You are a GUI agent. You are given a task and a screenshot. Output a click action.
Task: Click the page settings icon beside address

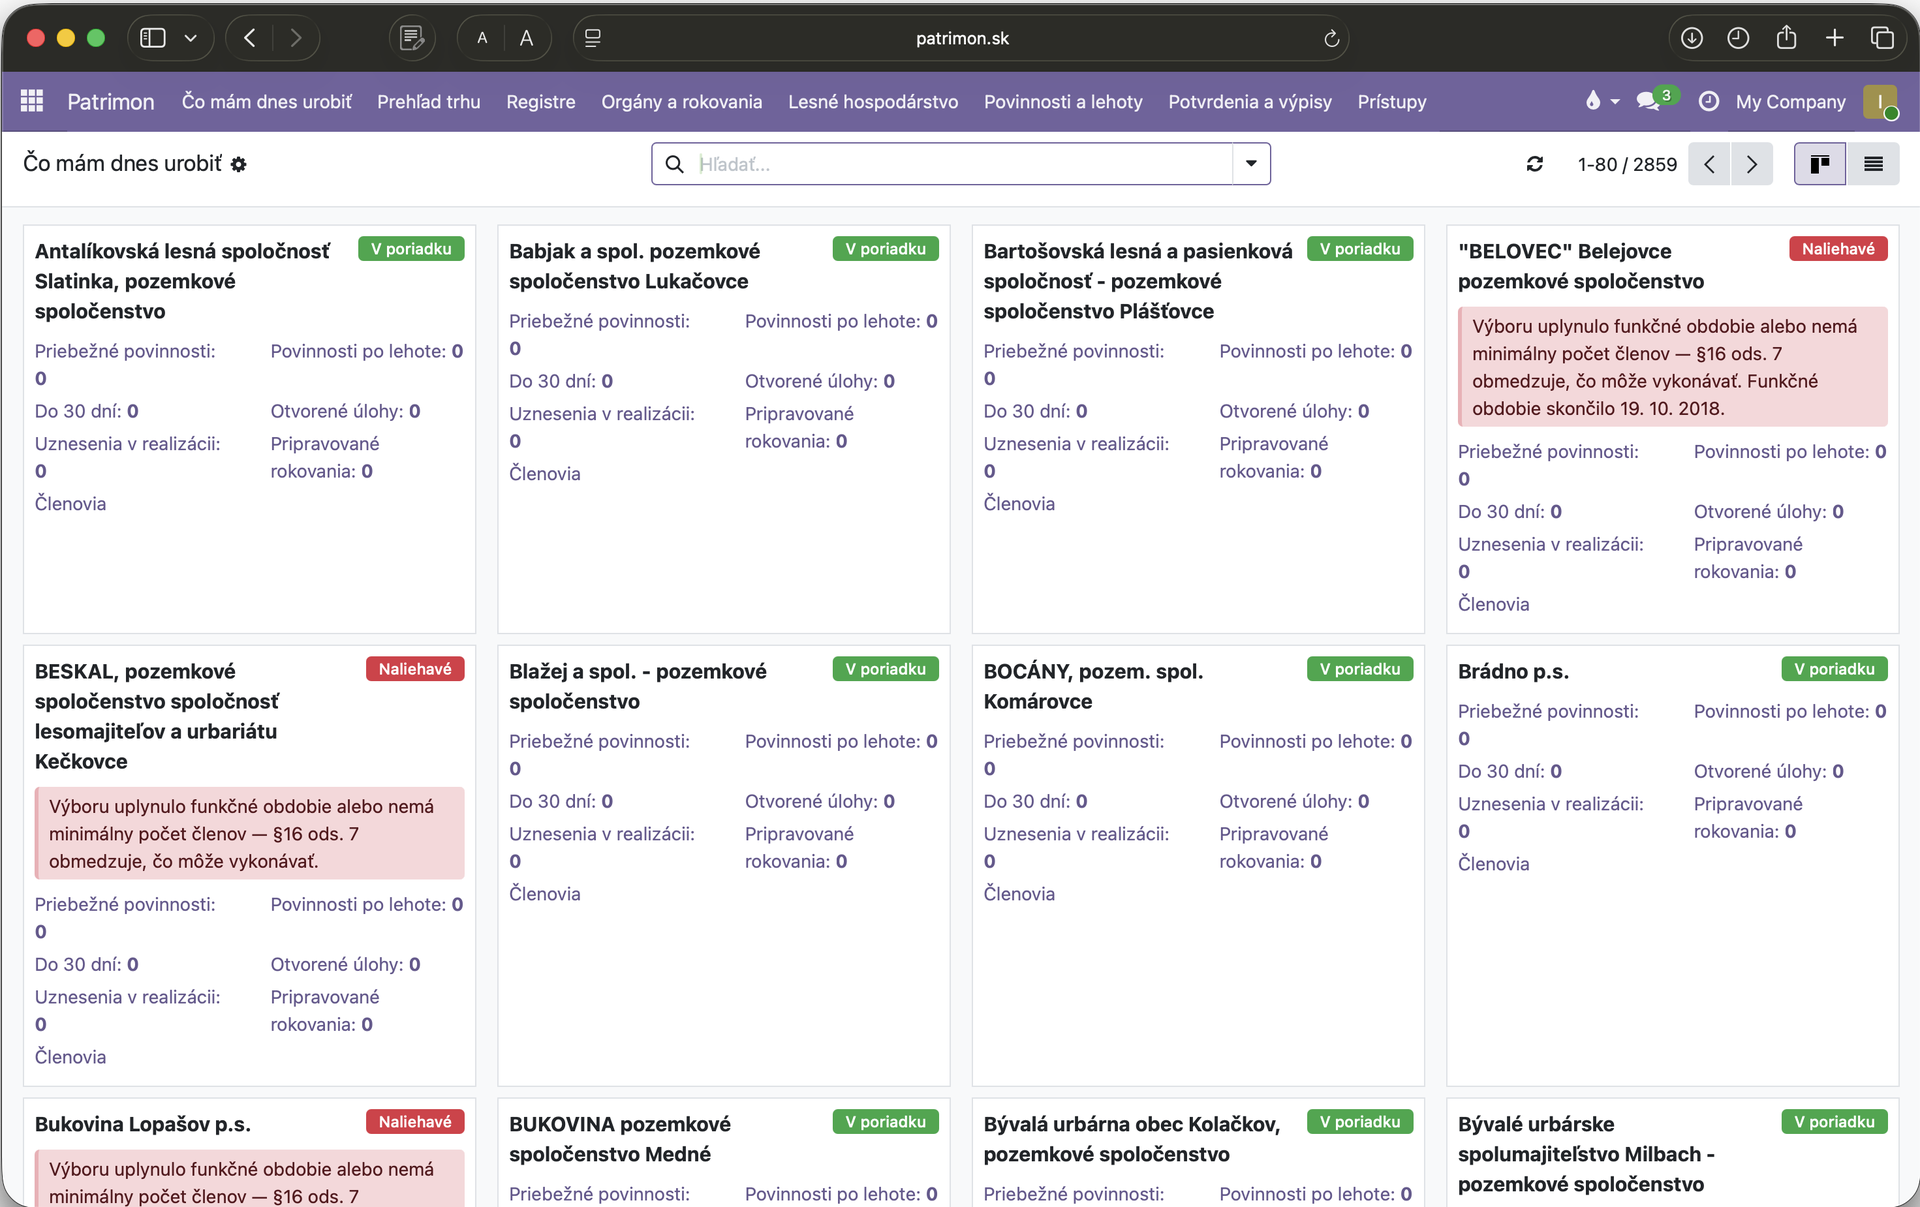point(593,38)
